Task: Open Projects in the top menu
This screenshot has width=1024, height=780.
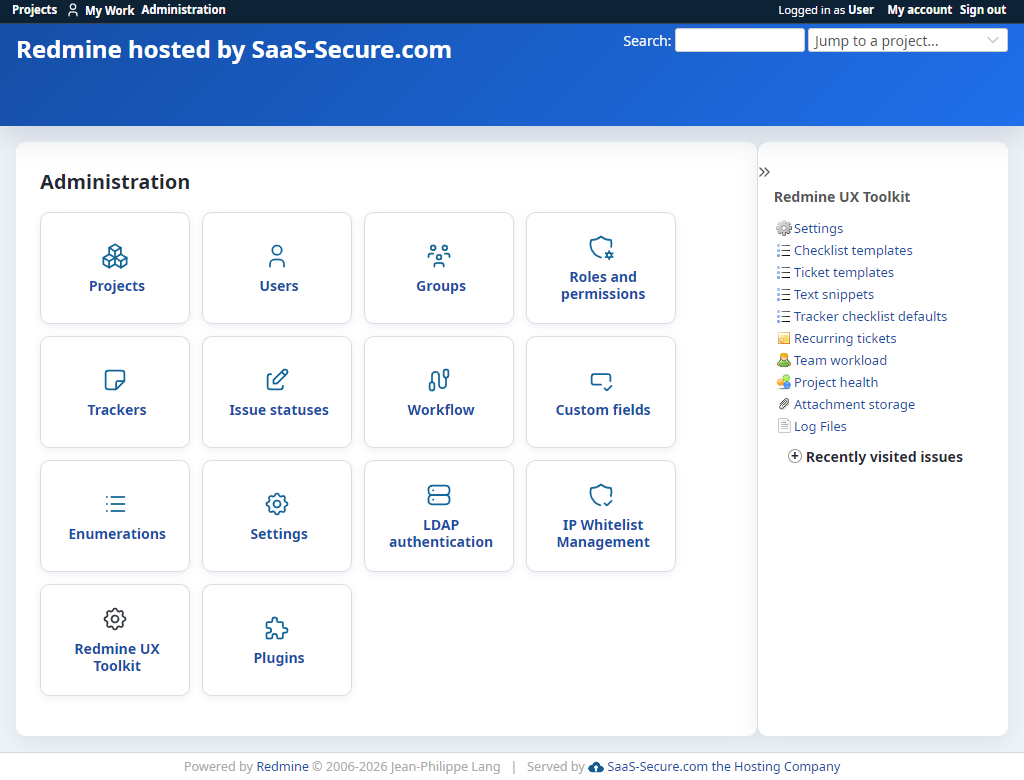Action: click(x=35, y=10)
